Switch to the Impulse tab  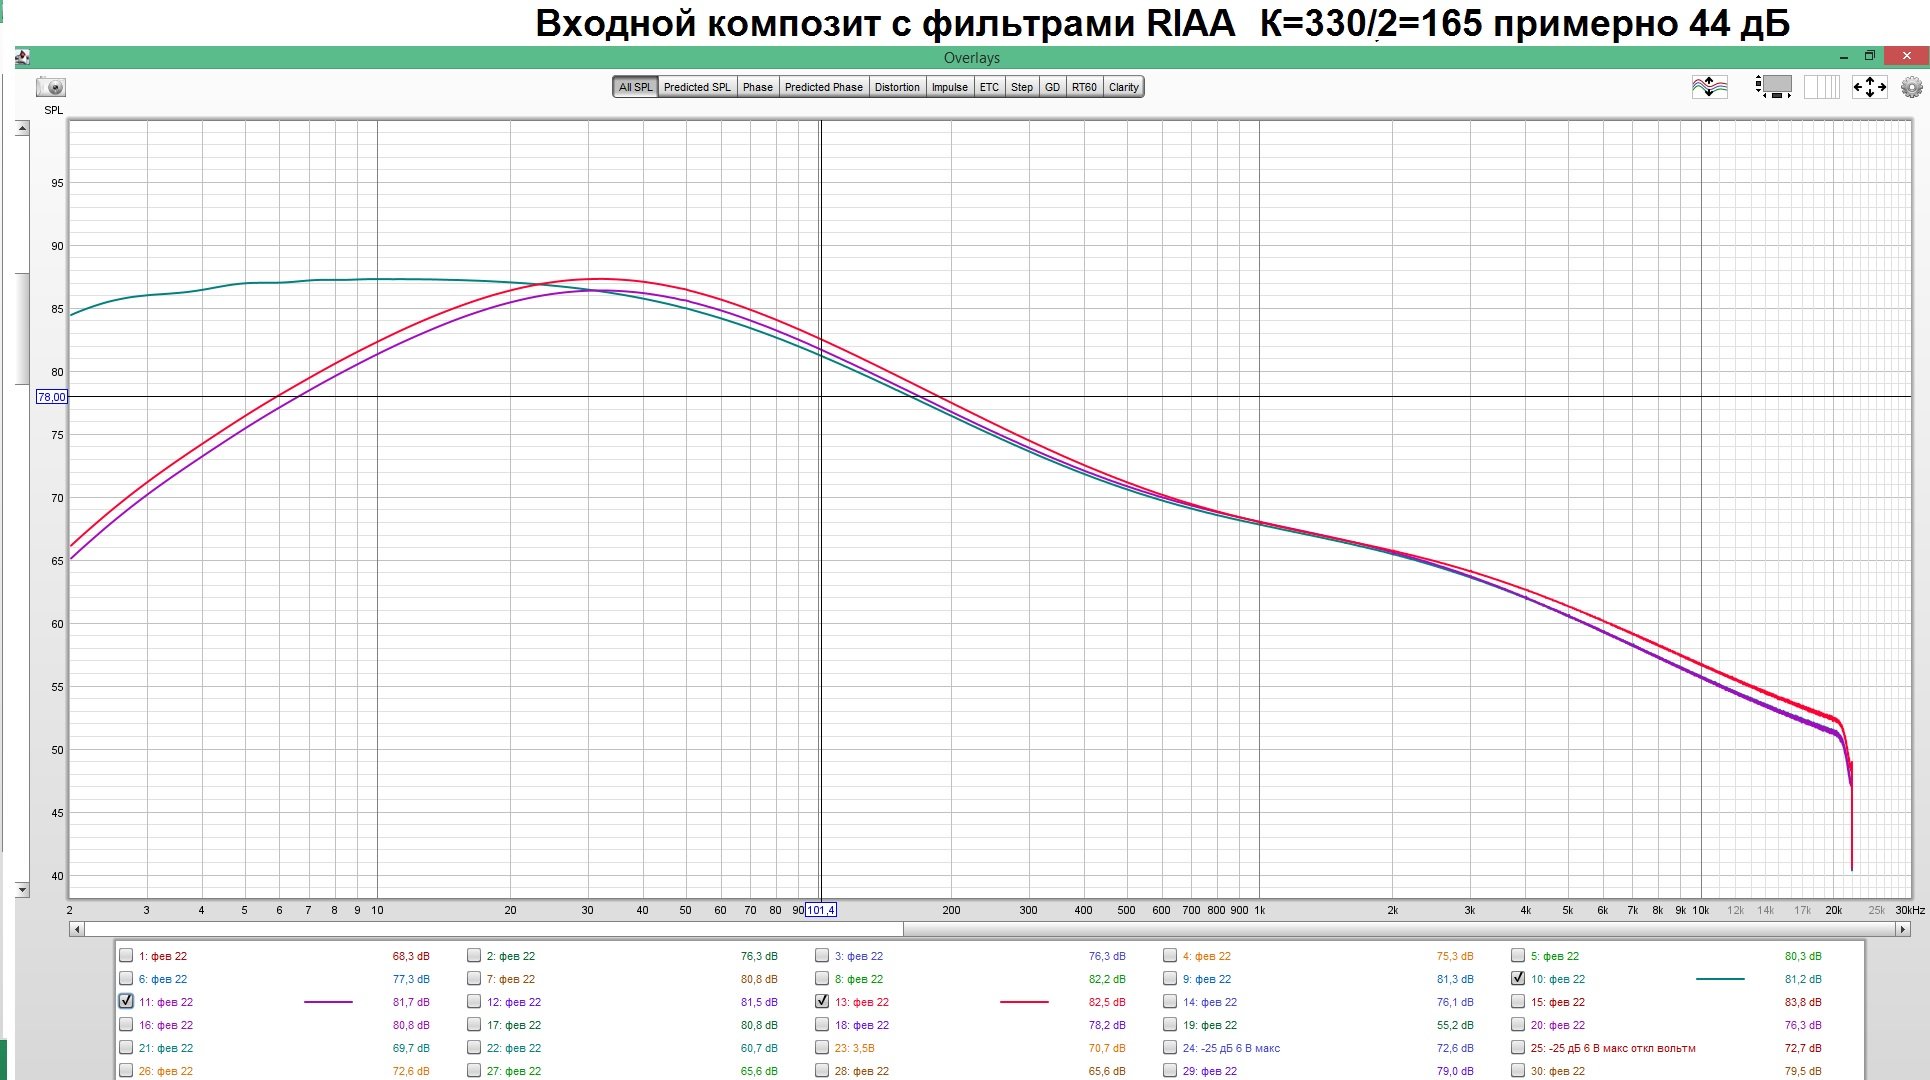point(949,87)
